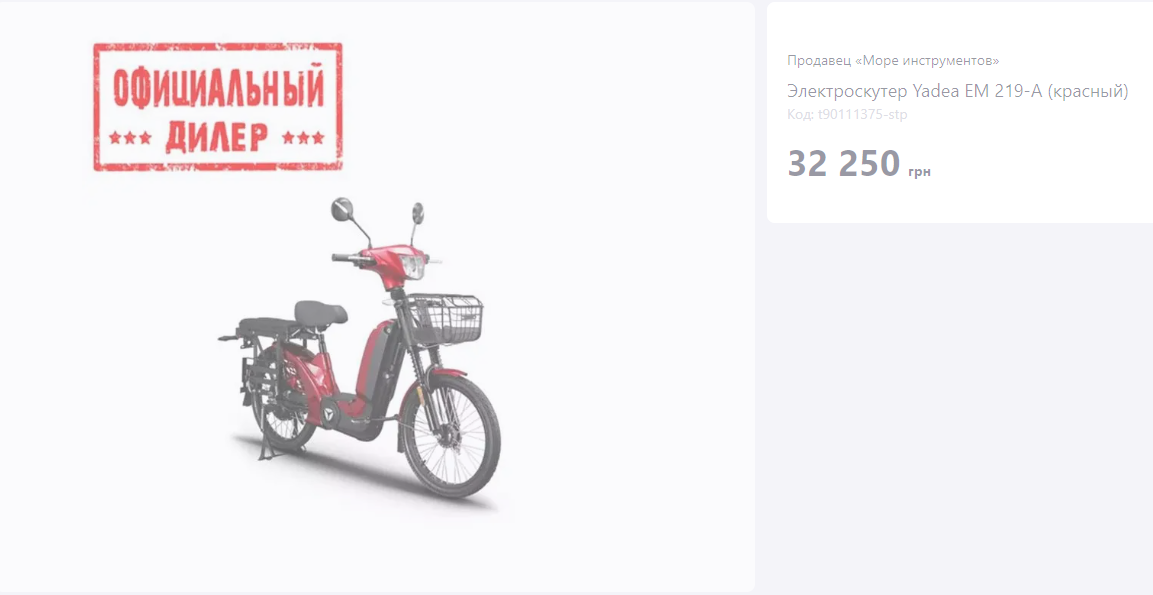1153x595 pixels.
Task: Click the scooter's front wheel
Action: click(x=451, y=437)
